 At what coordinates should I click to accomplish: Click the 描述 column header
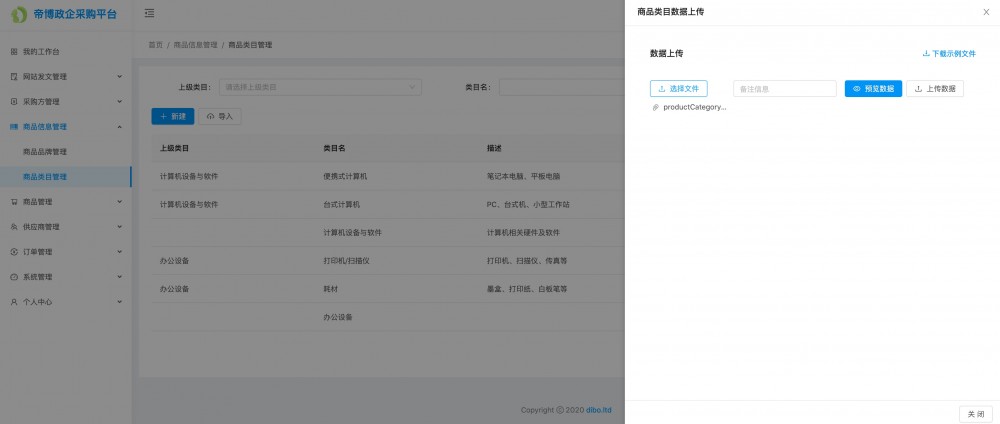click(494, 148)
